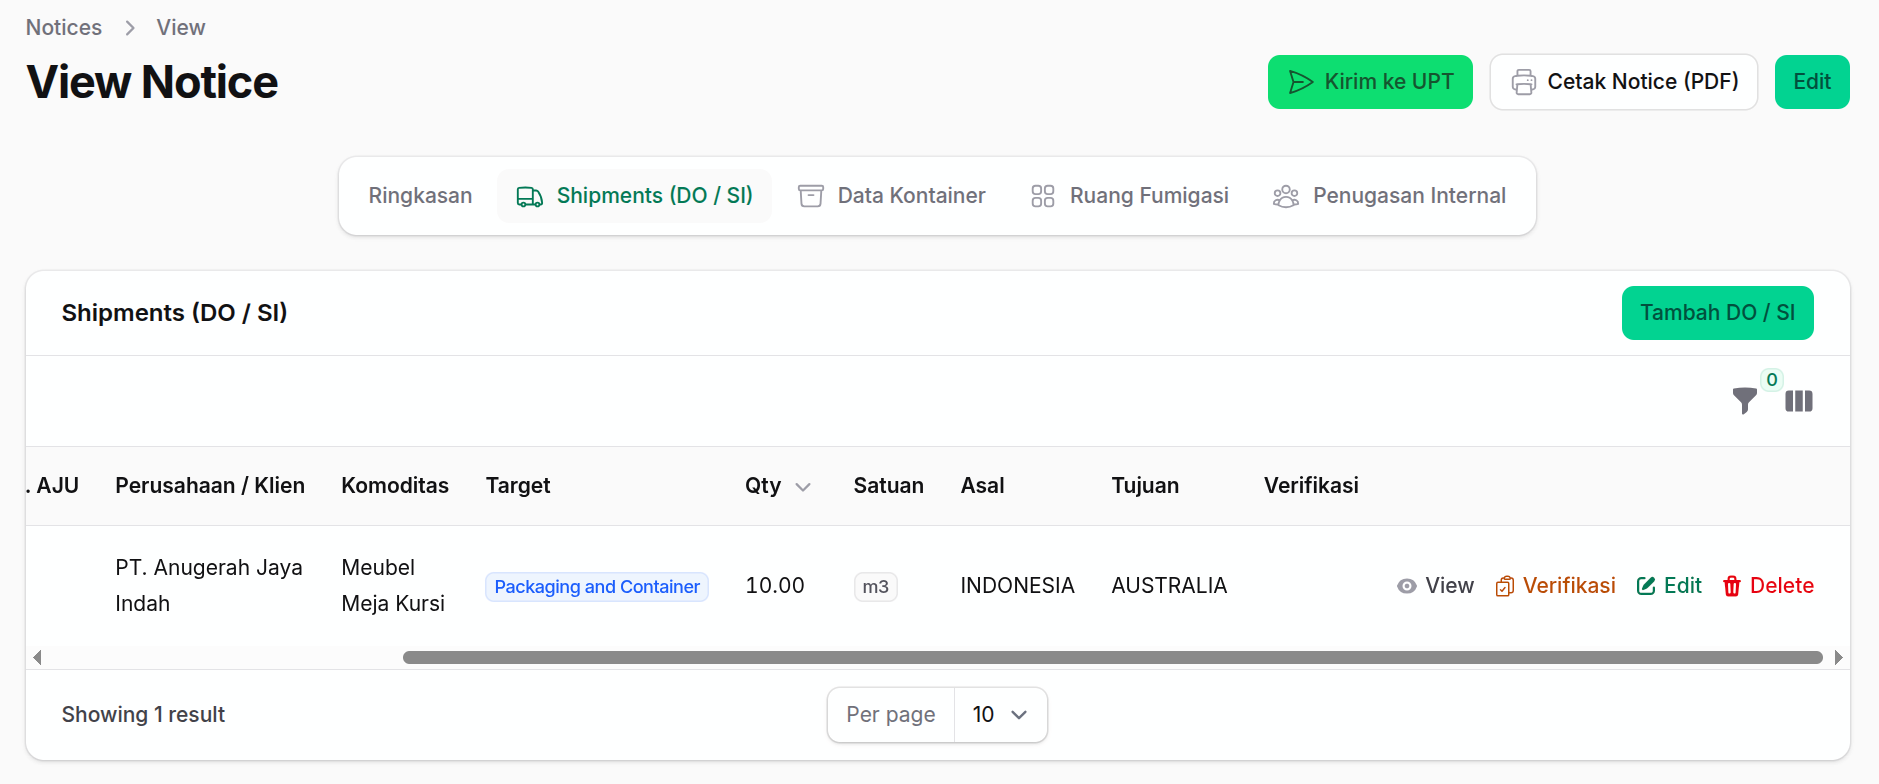Image resolution: width=1879 pixels, height=784 pixels.
Task: Click the Tujuan column header
Action: point(1145,486)
